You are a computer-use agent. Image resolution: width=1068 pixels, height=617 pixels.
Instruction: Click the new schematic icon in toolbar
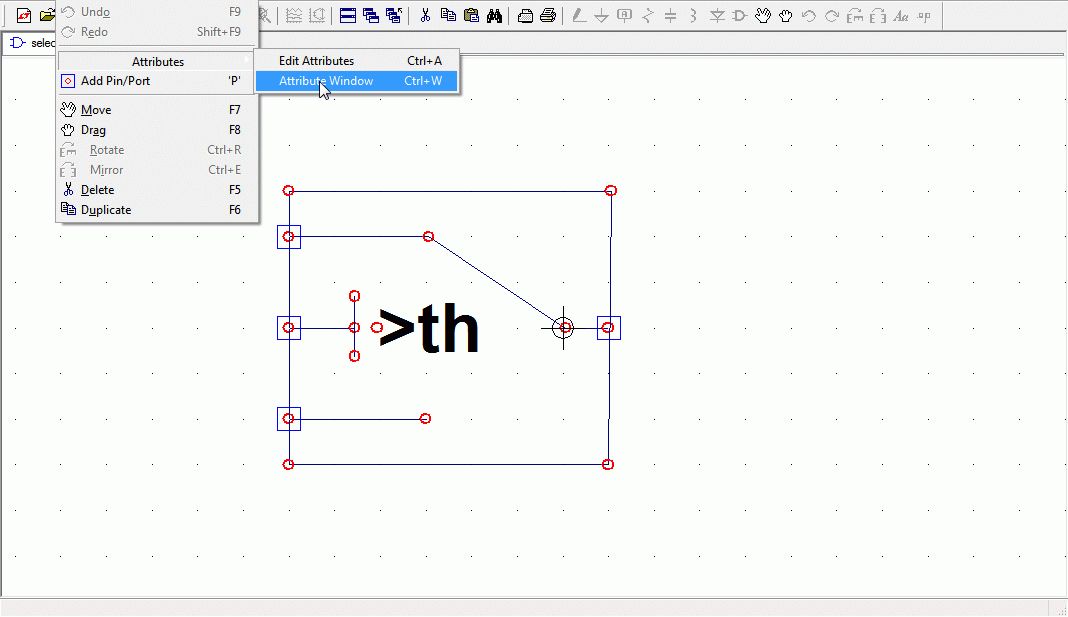[24, 15]
